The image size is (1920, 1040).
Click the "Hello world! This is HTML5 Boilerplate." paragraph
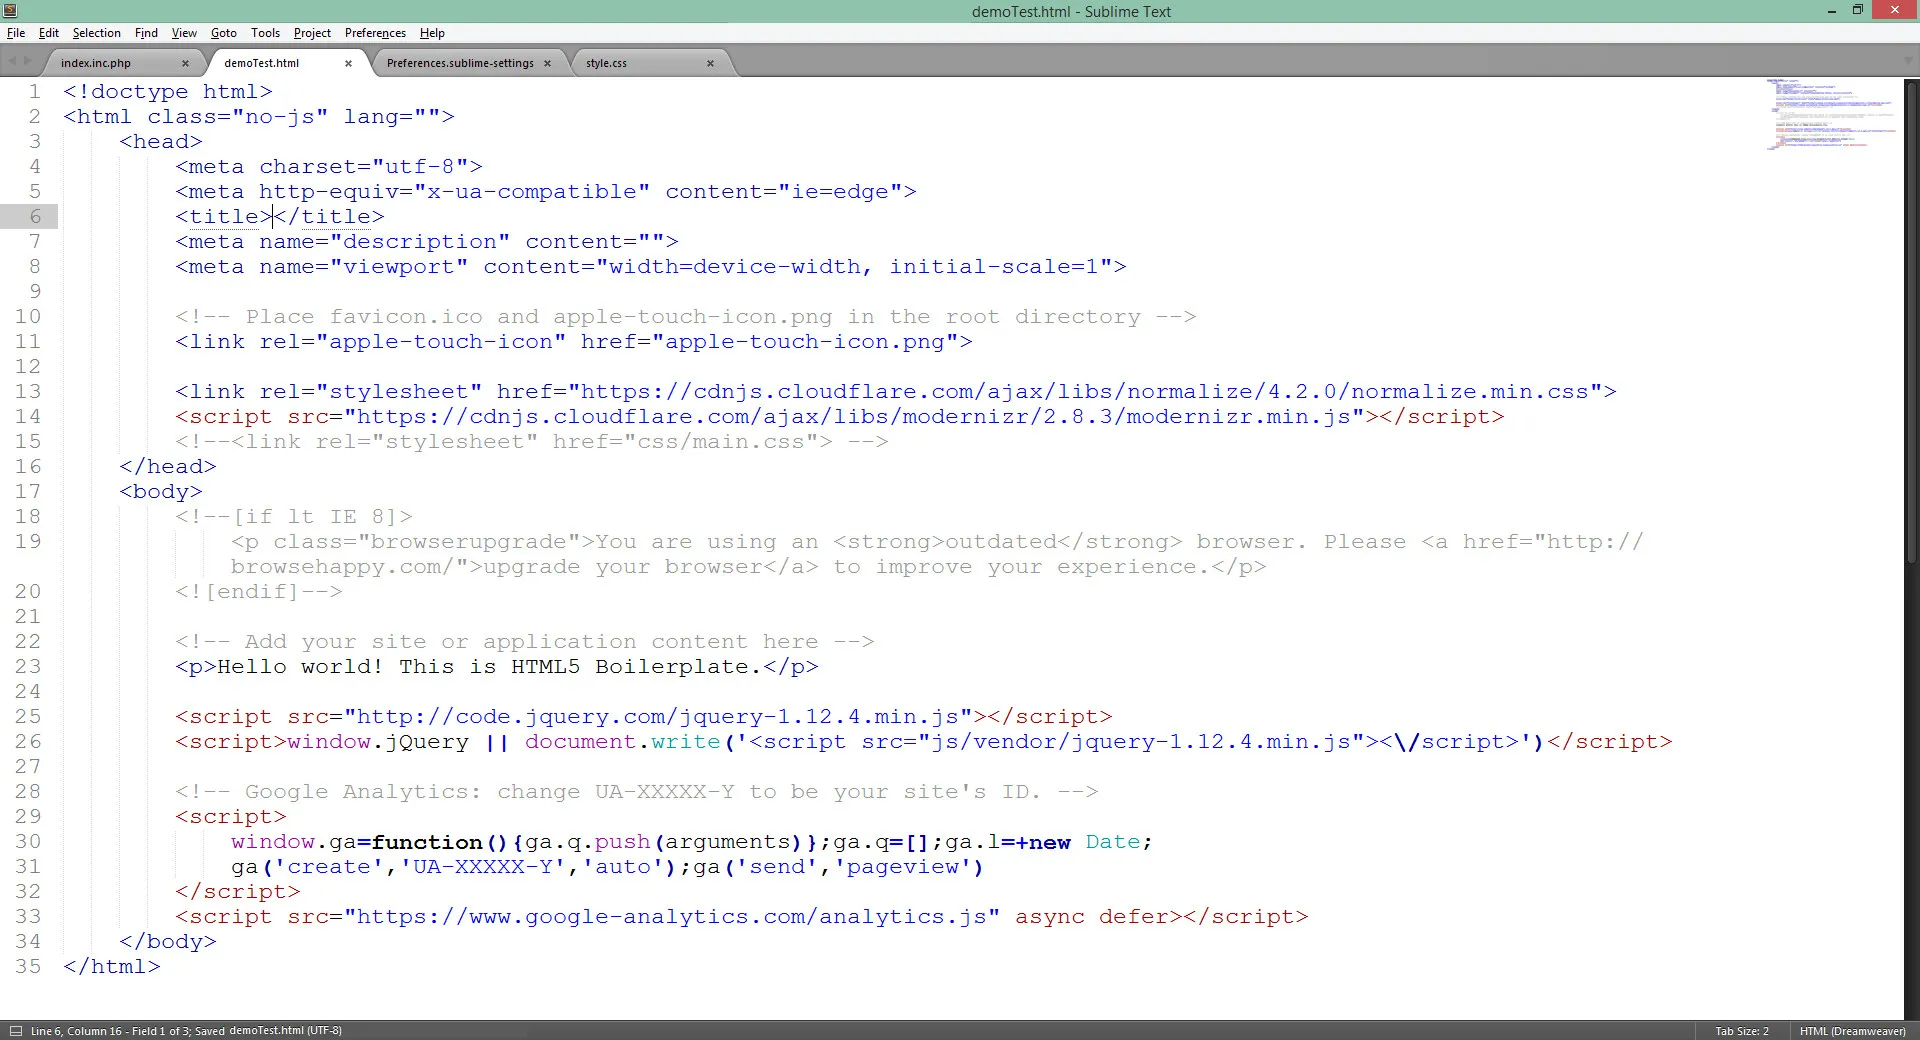497,667
